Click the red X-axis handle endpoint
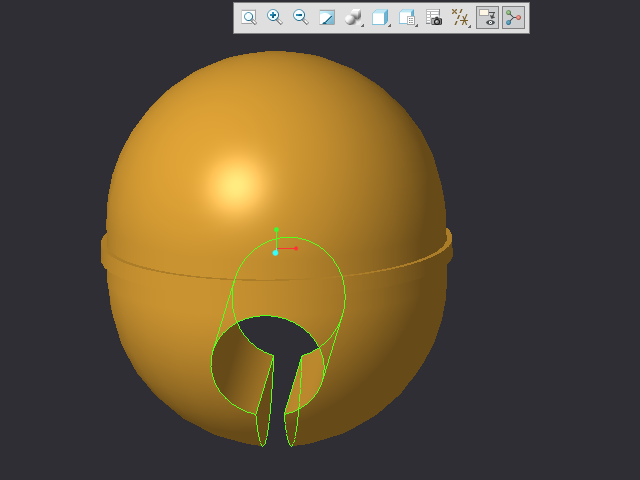The height and width of the screenshot is (480, 640). click(x=296, y=248)
